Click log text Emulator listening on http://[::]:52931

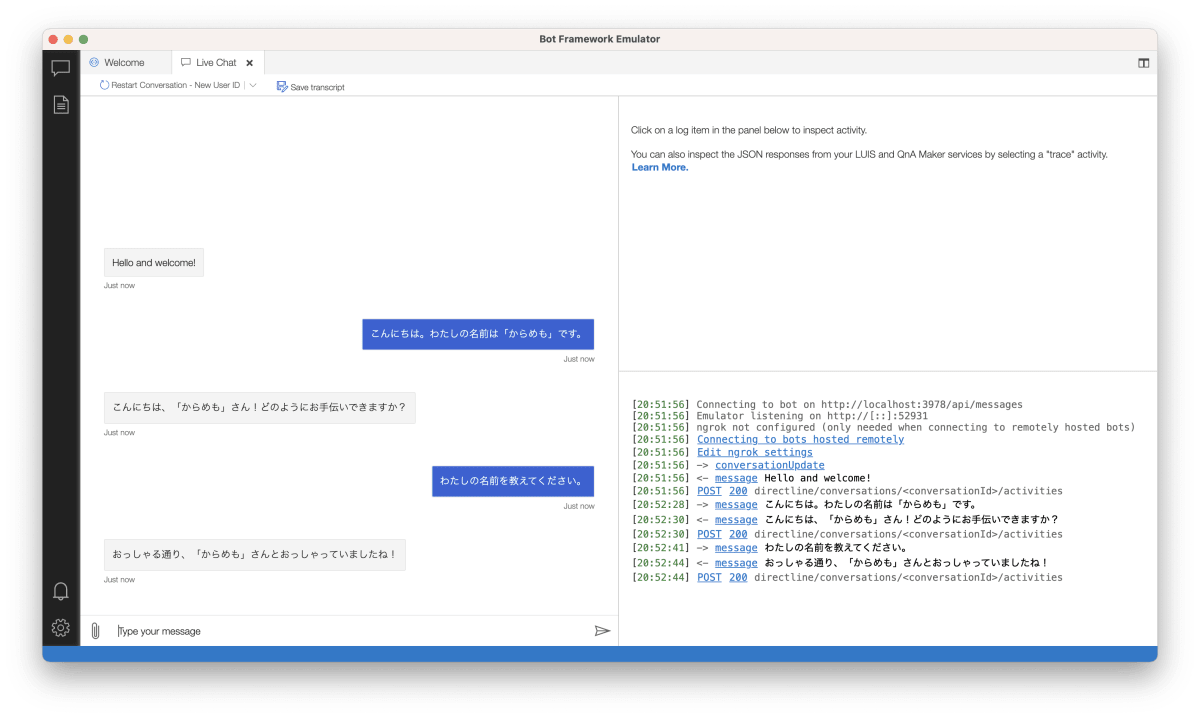point(812,416)
